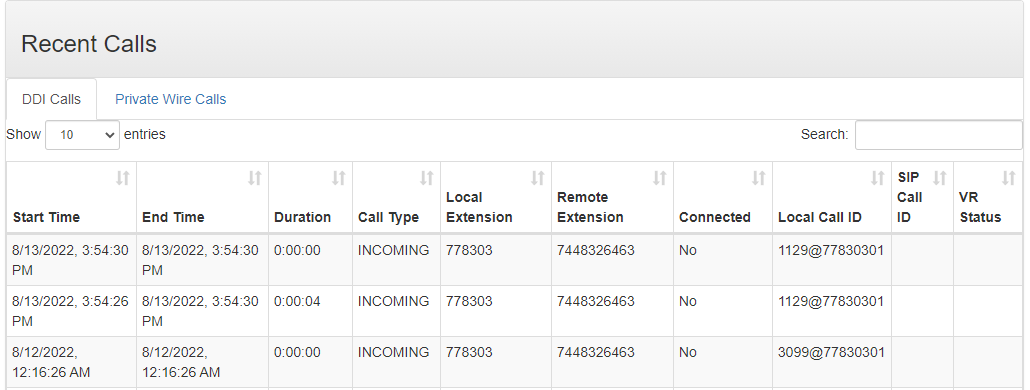The image size is (1030, 390).
Task: Select the start time 8/13/2022, 3:54:26 PM cell
Action: (71, 311)
